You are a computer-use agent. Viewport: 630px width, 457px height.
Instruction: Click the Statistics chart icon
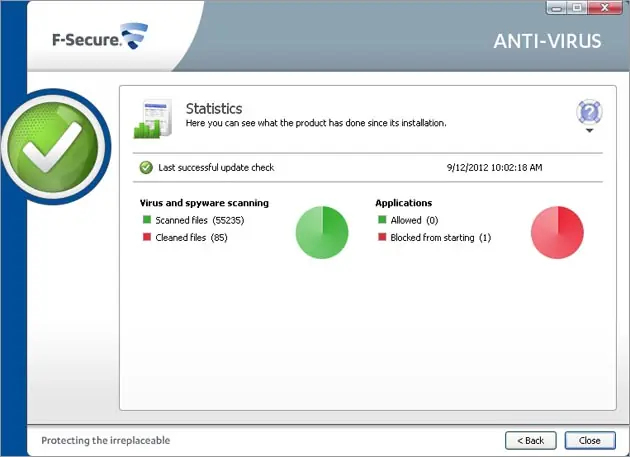[x=153, y=119]
